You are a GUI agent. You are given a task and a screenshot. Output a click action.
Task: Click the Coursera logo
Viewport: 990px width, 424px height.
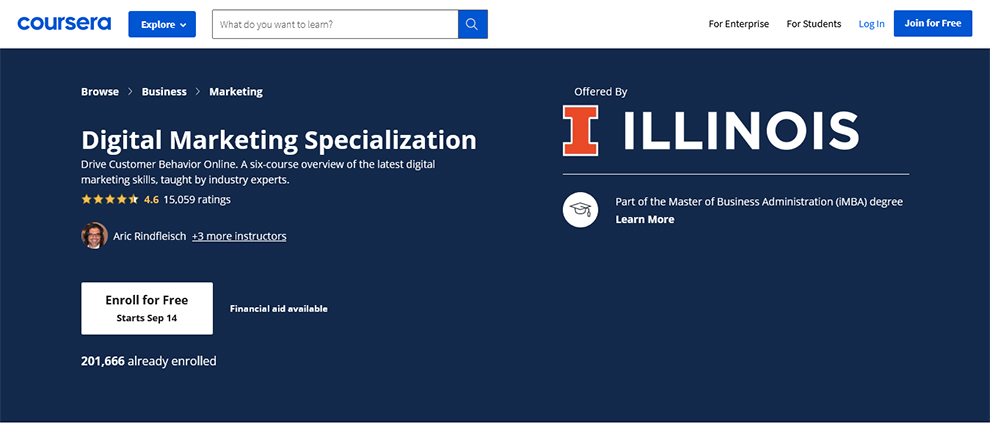point(64,24)
